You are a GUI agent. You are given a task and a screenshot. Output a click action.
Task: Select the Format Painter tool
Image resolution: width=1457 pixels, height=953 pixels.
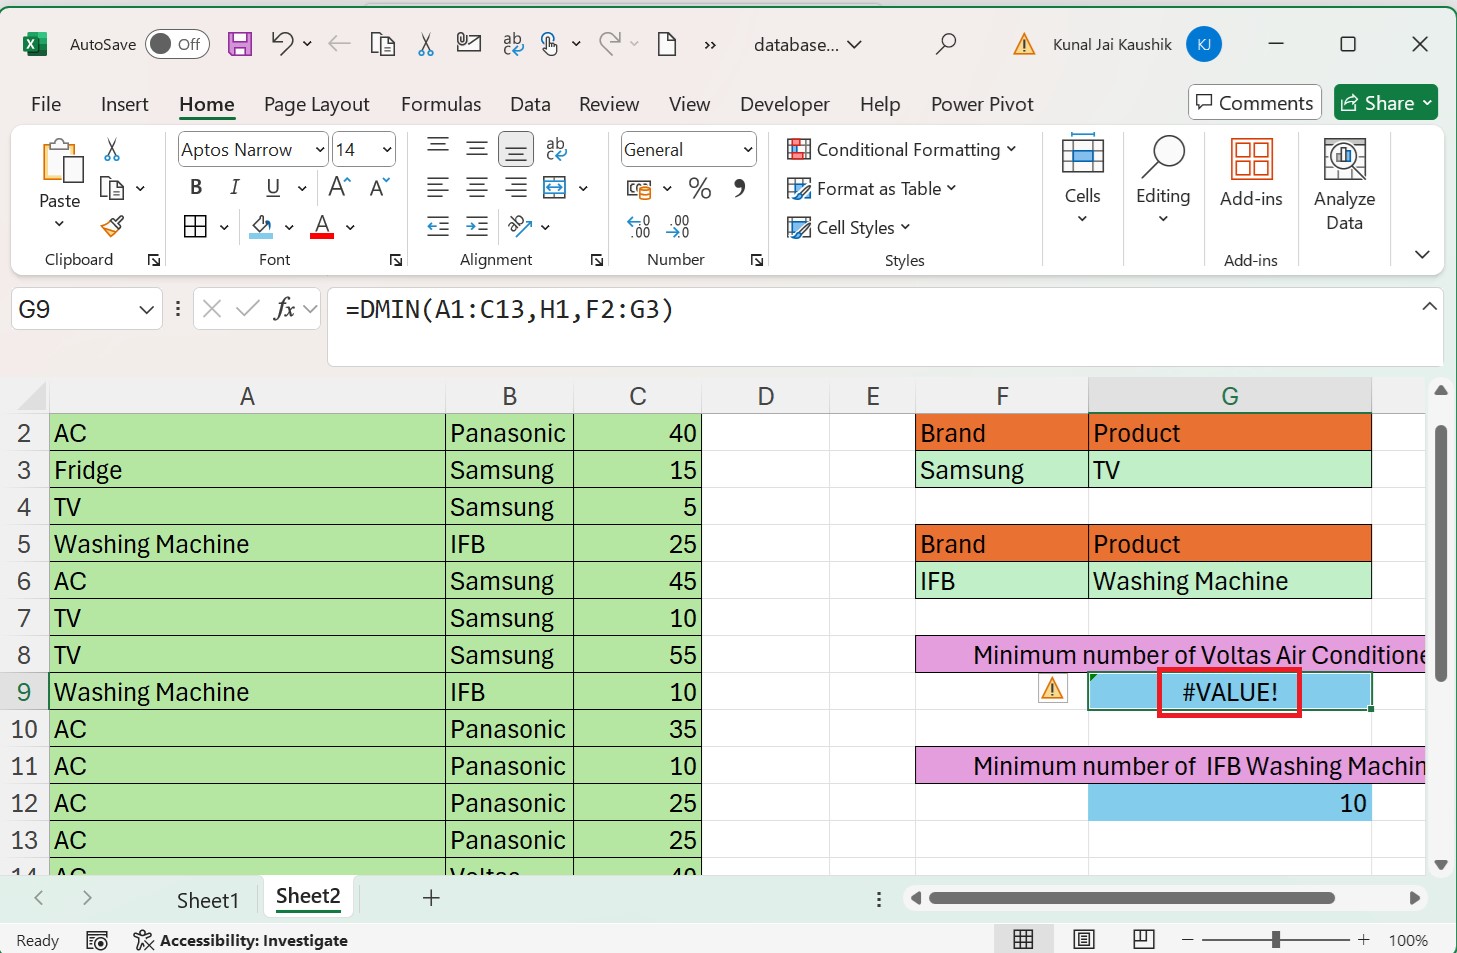point(112,228)
